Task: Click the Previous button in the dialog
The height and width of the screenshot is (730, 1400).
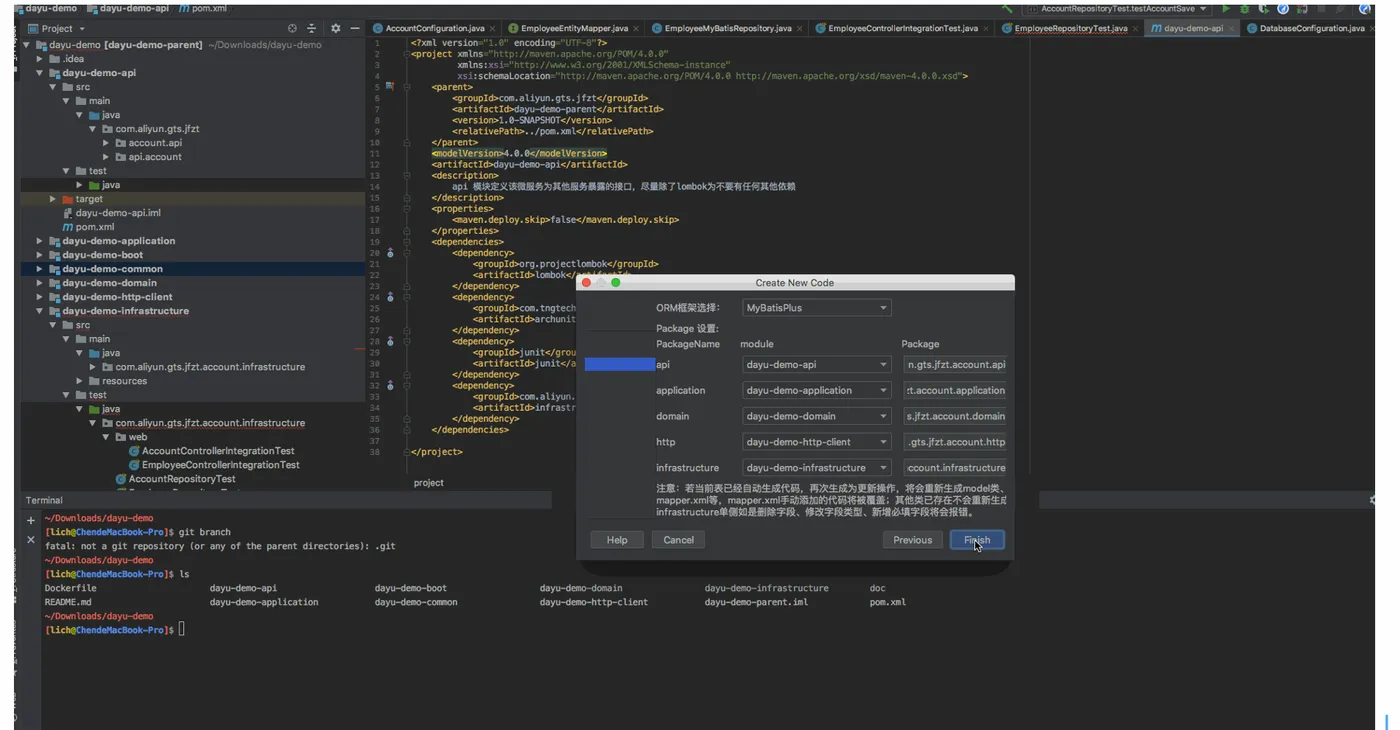Action: coord(912,540)
